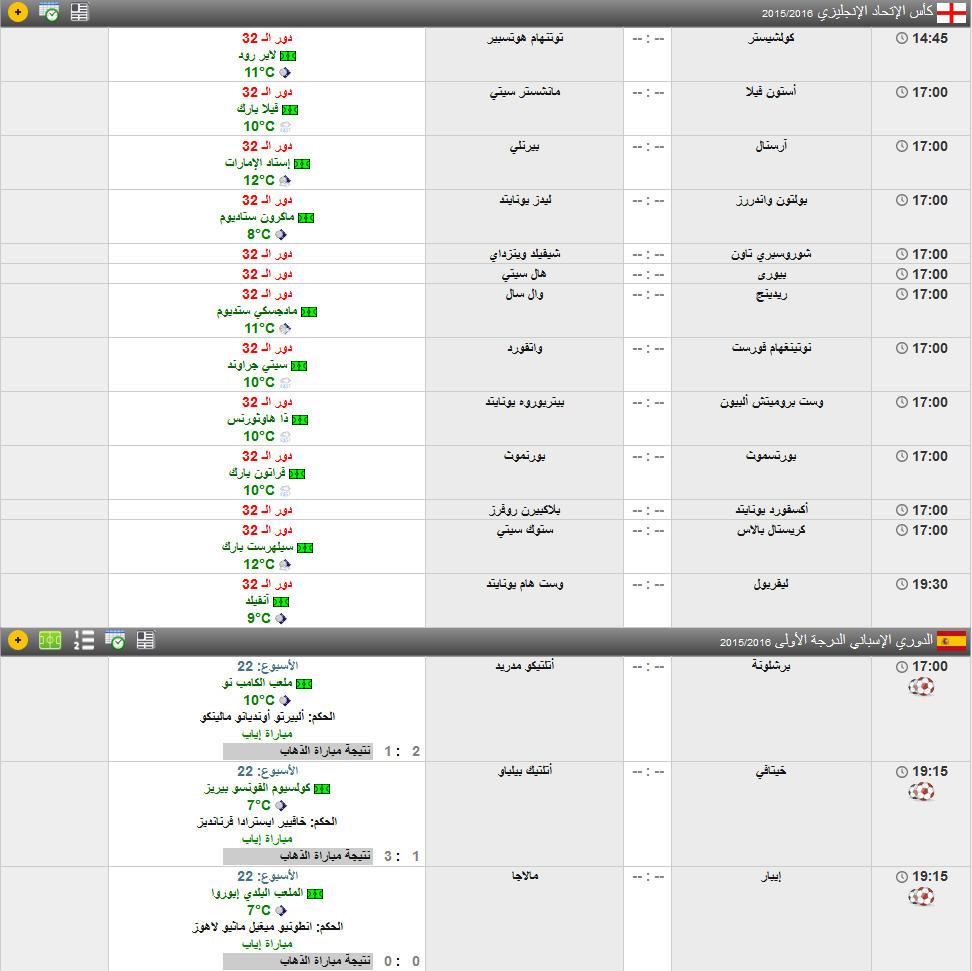972x971 pixels.
Task: Open numbered standings list icon in La Liga header
Action: pyautogui.click(x=84, y=640)
